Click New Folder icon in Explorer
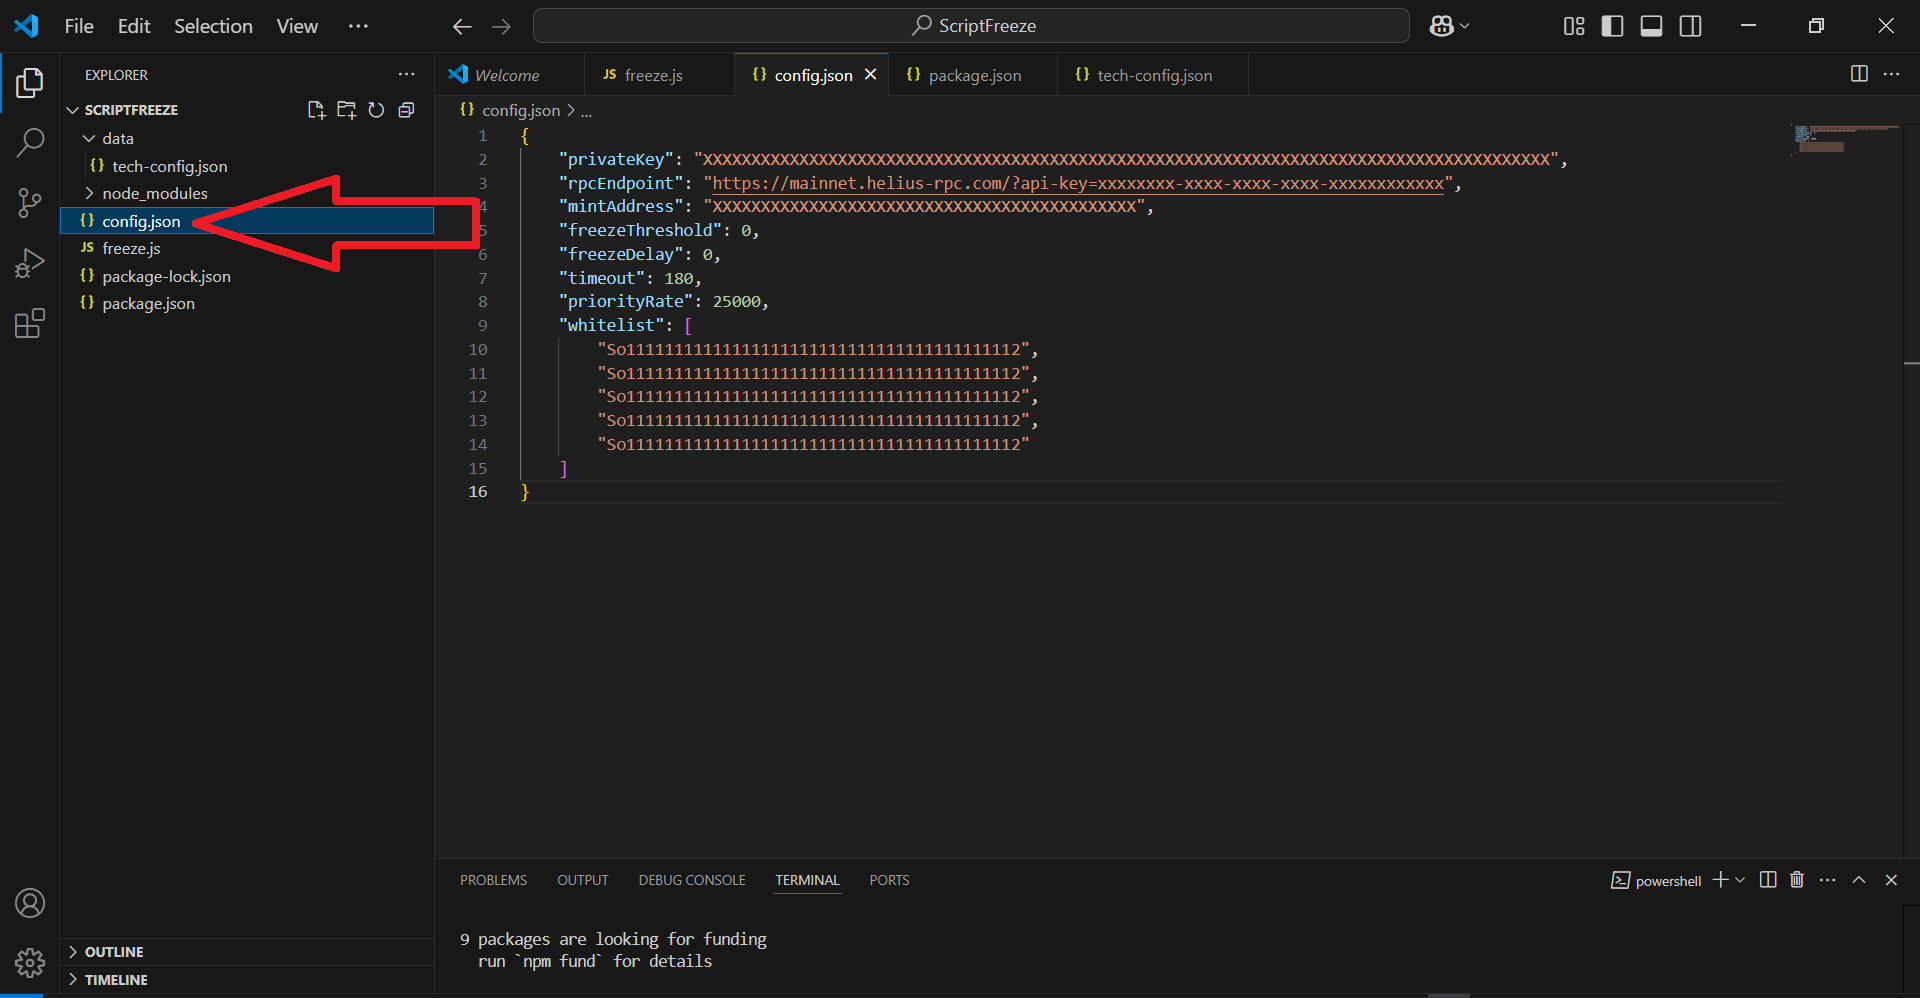The height and width of the screenshot is (998, 1920). pos(346,110)
